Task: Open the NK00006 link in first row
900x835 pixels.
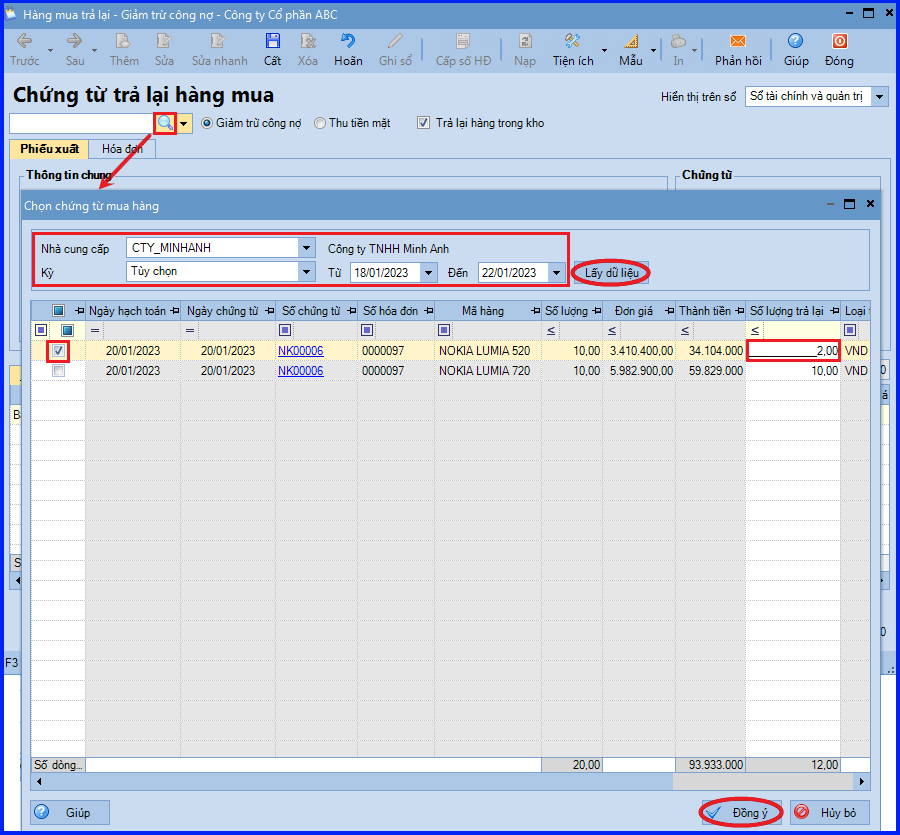Action: (301, 351)
